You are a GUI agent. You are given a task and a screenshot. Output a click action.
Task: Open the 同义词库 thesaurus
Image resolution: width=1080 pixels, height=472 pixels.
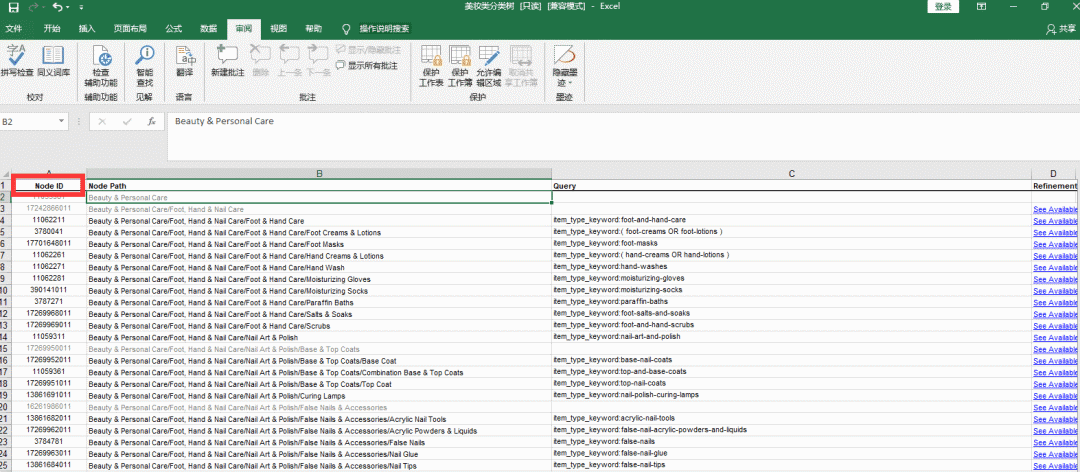tap(53, 62)
